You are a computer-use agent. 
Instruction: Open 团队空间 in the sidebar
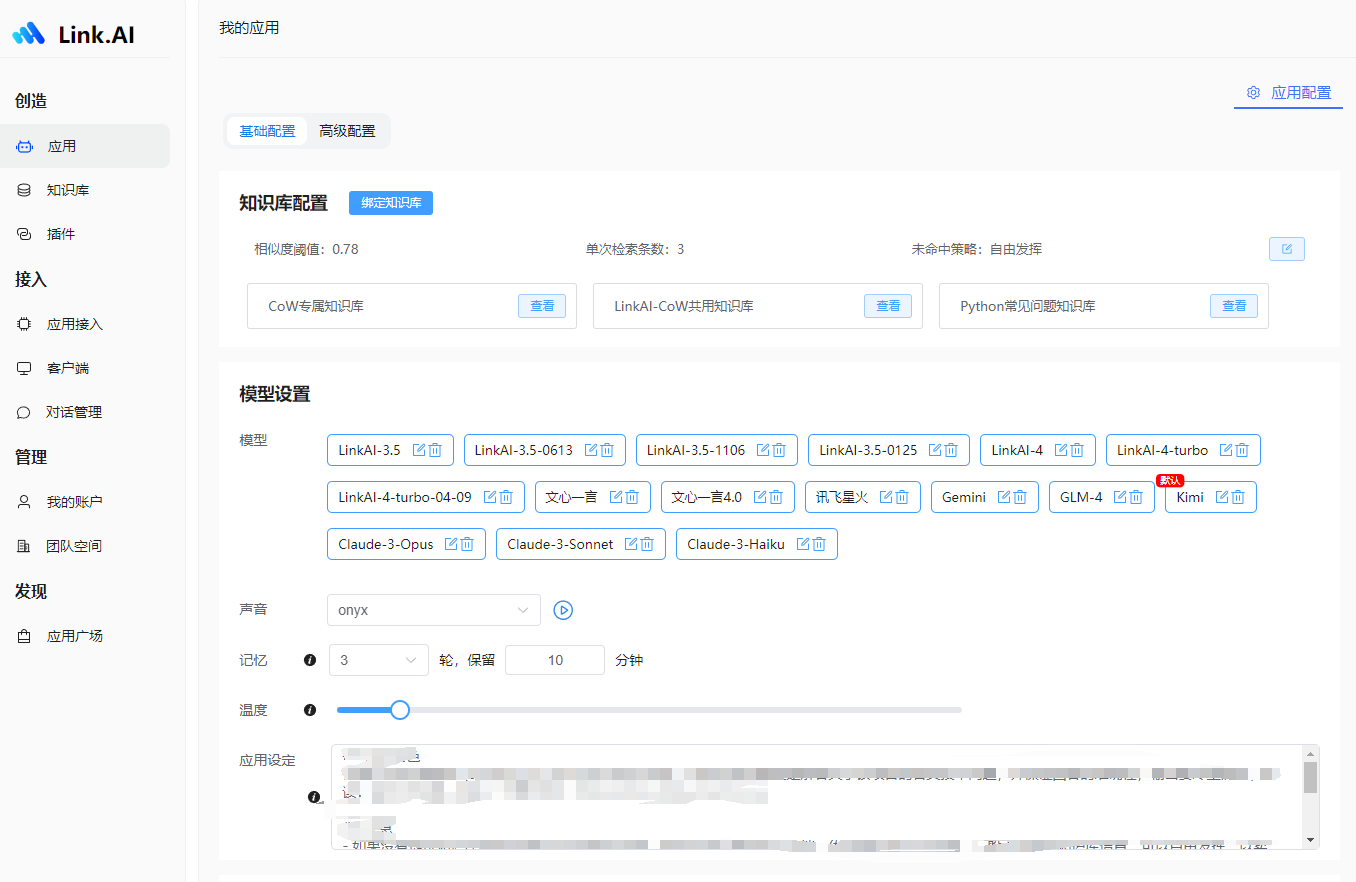point(85,546)
